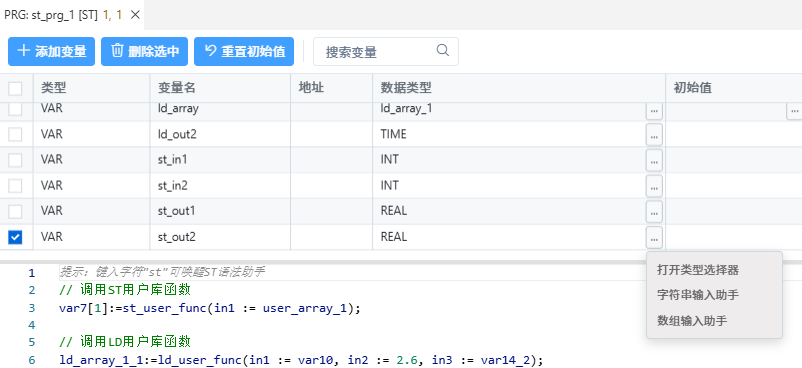
Task: Click the ellipsis button for st_out2 data type
Action: click(x=654, y=237)
